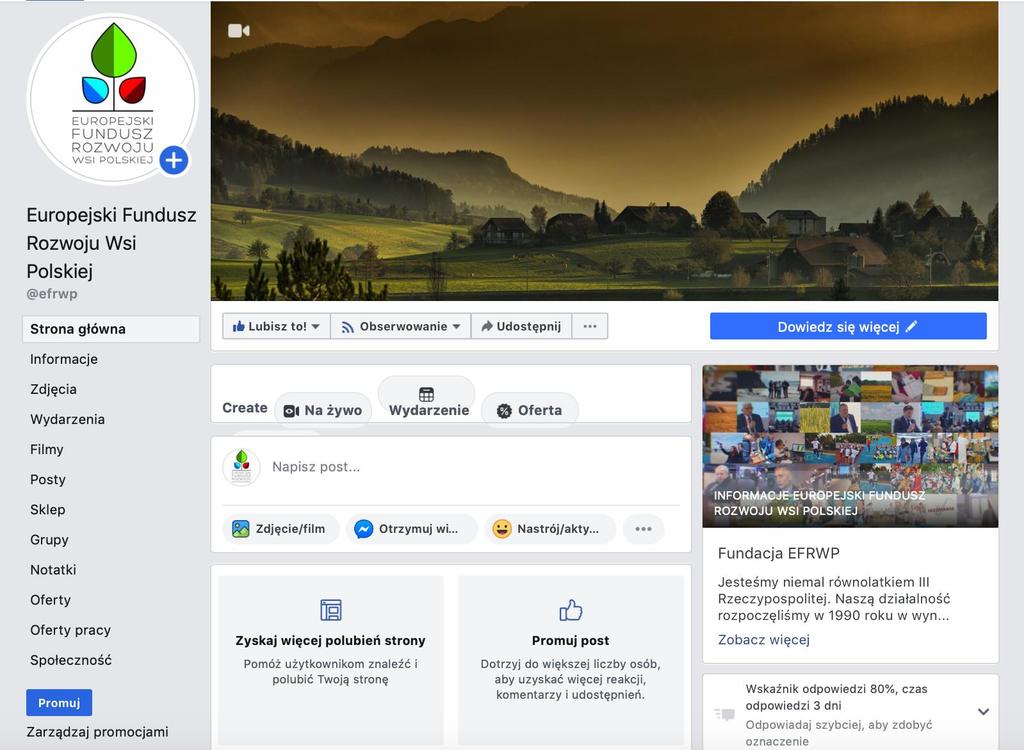Open the three-dots menu next to Udostępnij

[590, 327]
